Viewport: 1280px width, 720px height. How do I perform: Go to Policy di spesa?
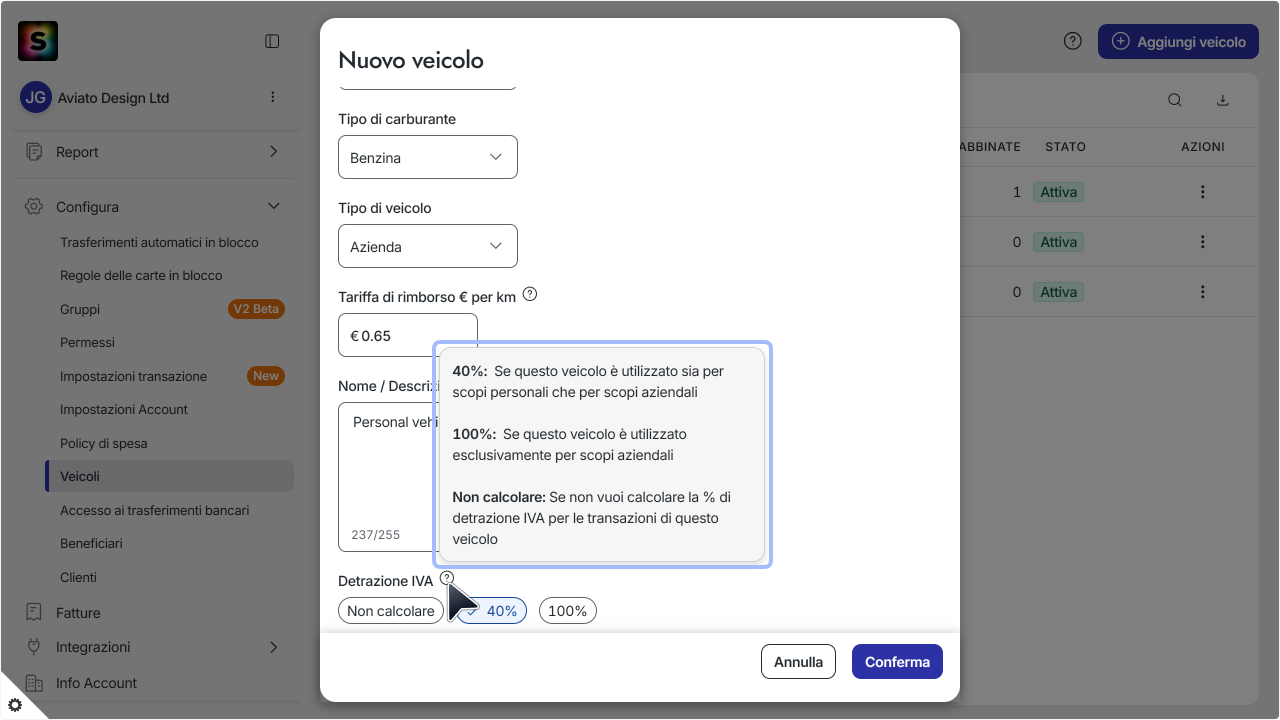(104, 443)
